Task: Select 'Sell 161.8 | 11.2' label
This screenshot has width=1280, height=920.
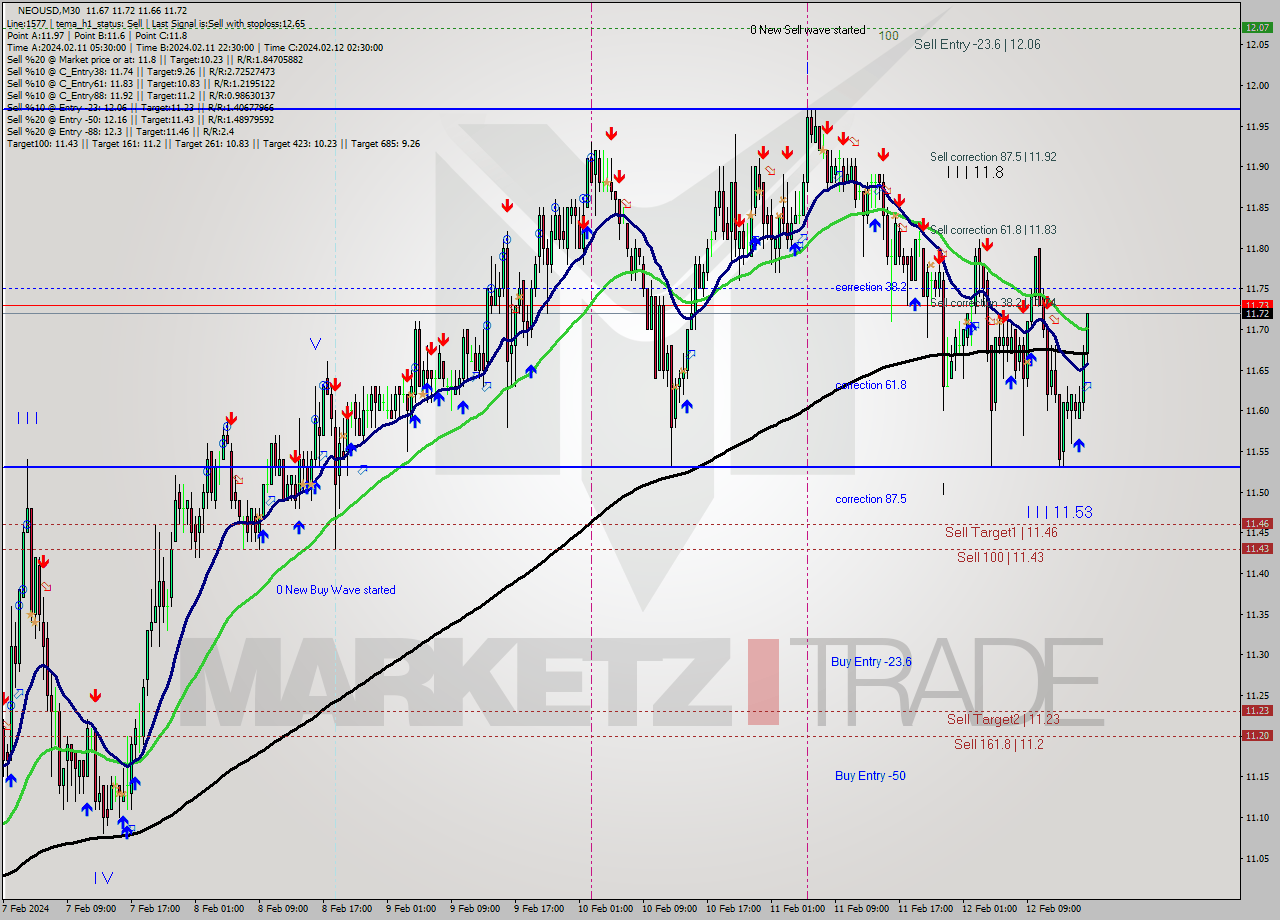Action: tap(999, 744)
